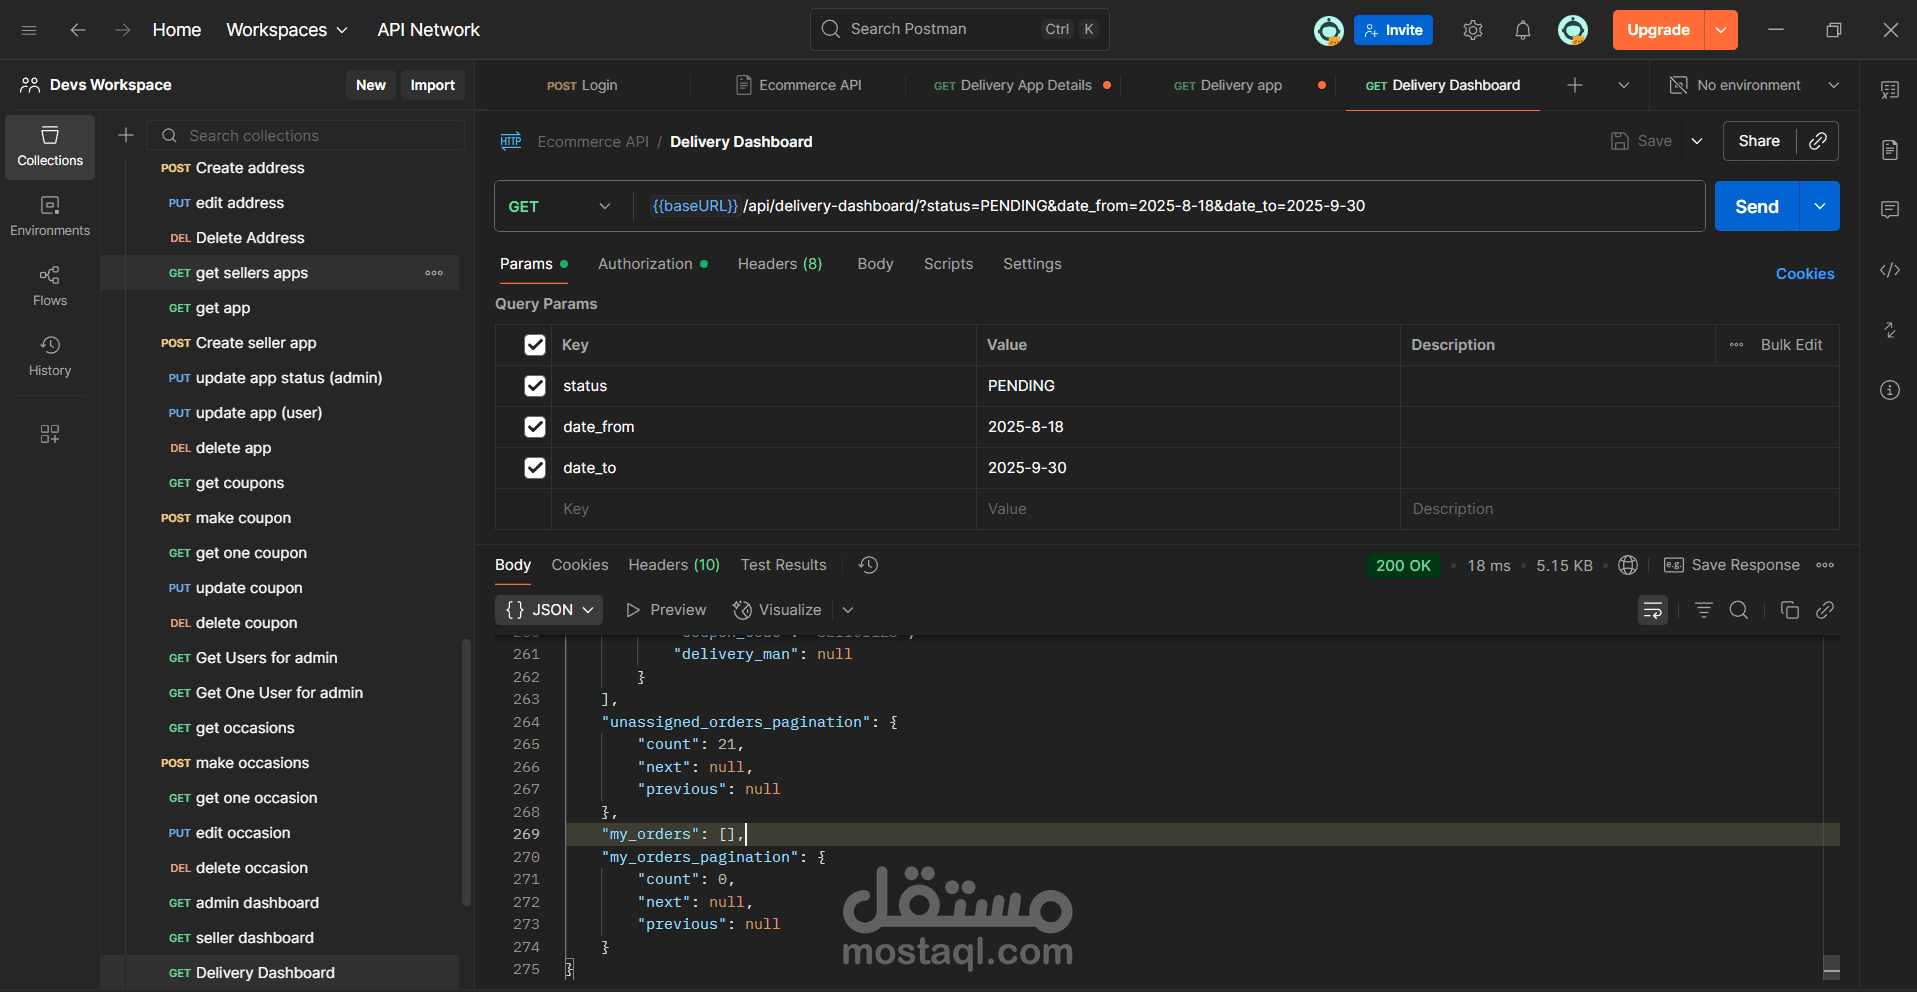Focus the Search collections field
Viewport: 1917px width, 992px height.
click(305, 135)
